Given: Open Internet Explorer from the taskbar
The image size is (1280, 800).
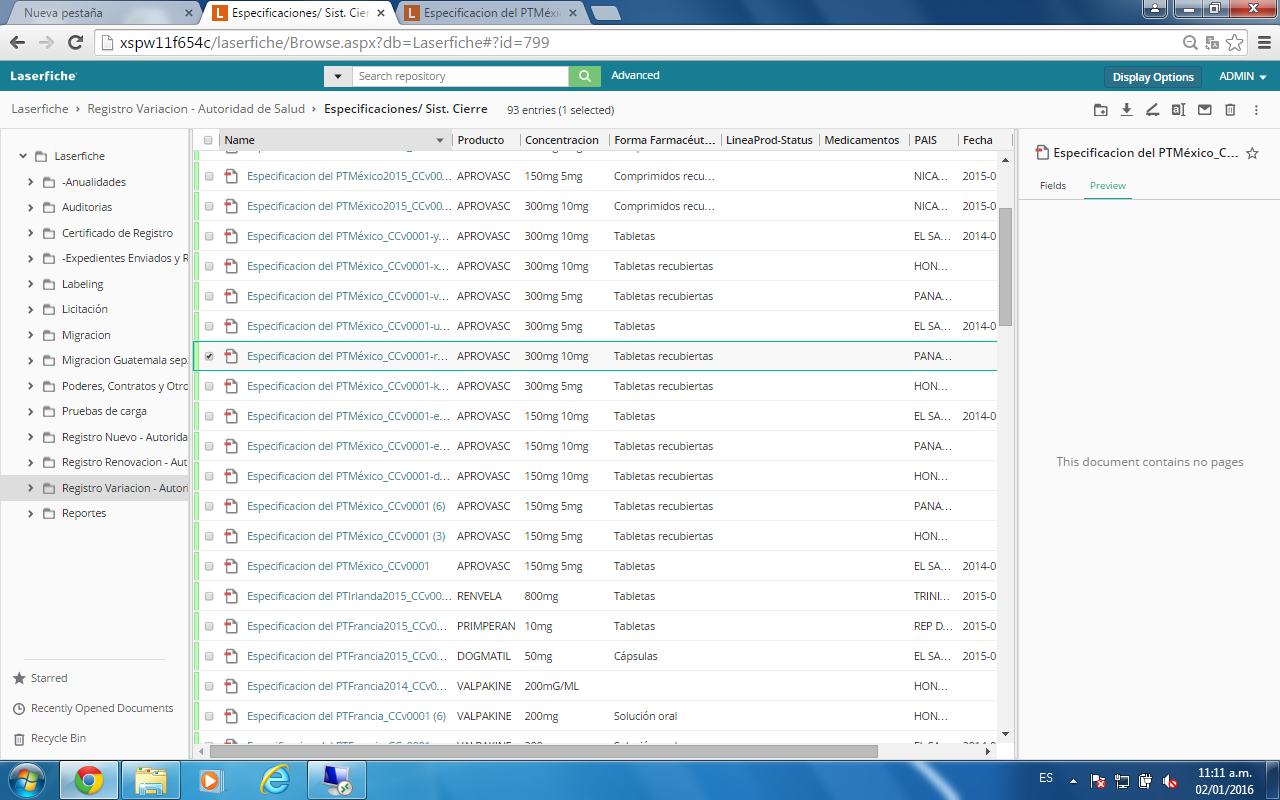Looking at the screenshot, I should pyautogui.click(x=275, y=780).
